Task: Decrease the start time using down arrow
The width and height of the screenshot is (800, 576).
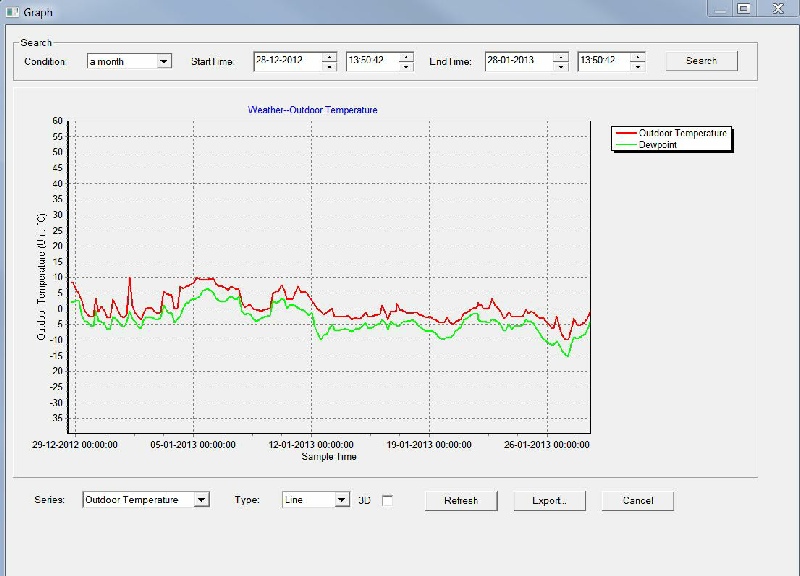Action: pos(406,66)
